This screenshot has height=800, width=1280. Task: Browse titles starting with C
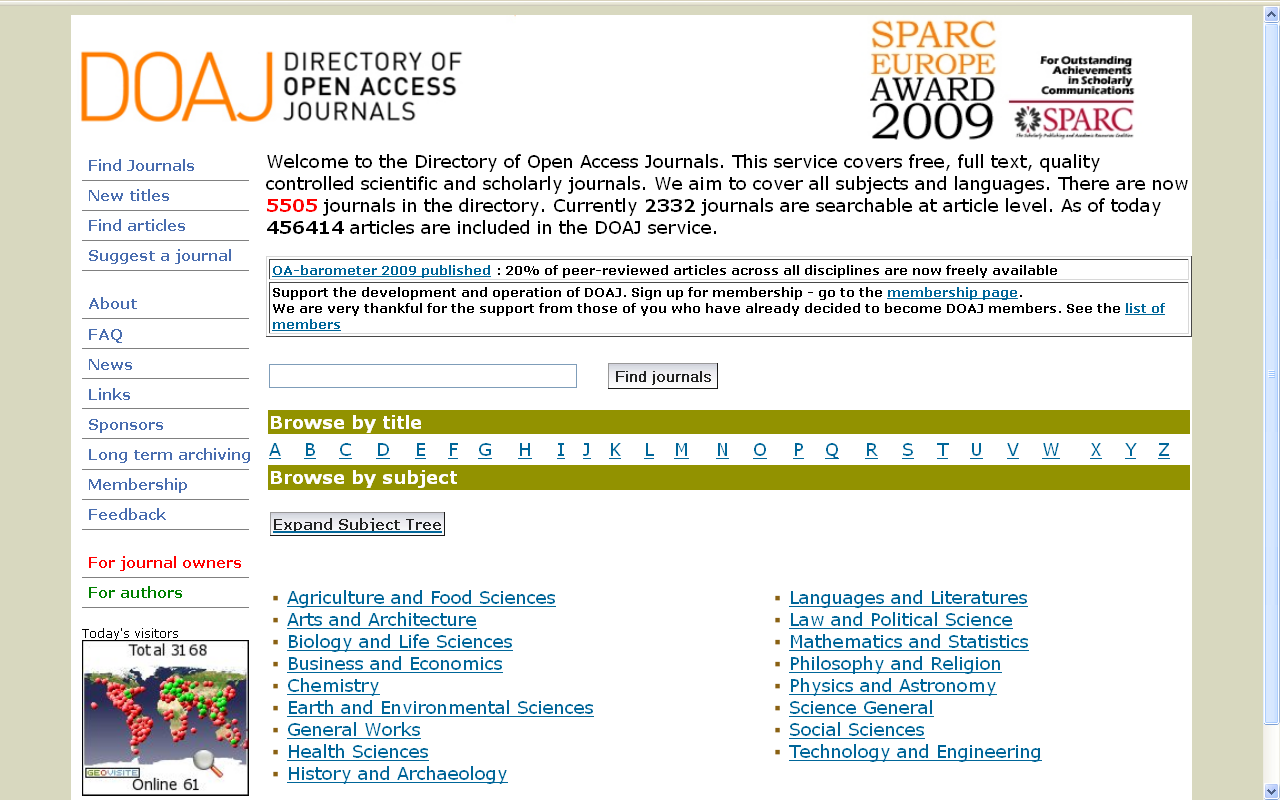(345, 450)
